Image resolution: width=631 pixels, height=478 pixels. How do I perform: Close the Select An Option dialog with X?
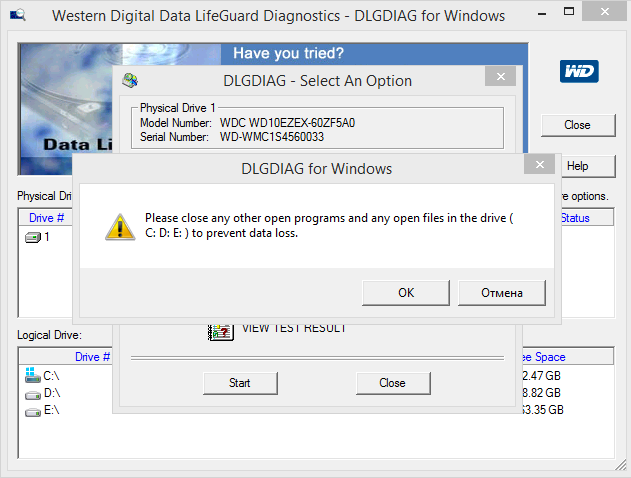(x=500, y=76)
